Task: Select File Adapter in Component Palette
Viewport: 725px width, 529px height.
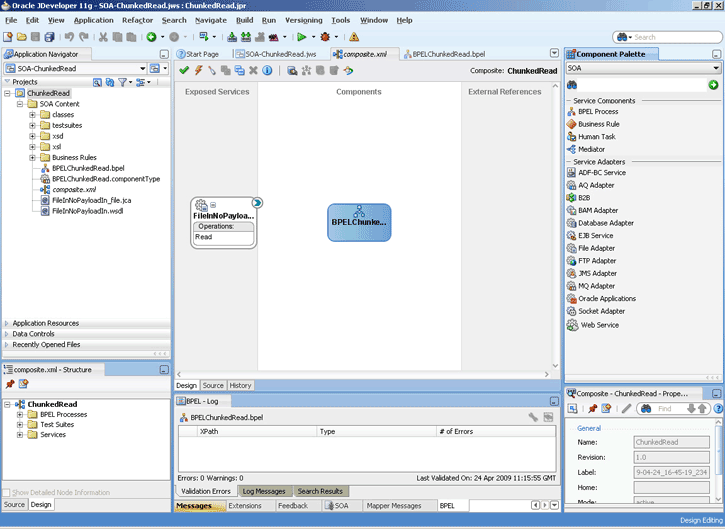Action: coord(596,248)
